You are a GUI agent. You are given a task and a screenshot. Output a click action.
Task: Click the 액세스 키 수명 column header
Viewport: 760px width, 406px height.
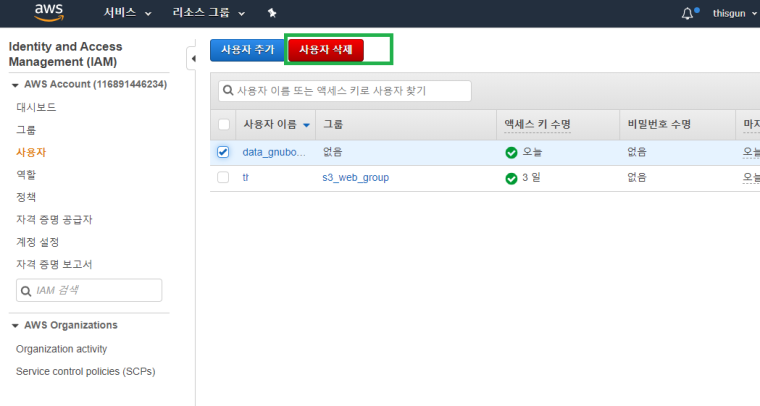pyautogui.click(x=537, y=125)
